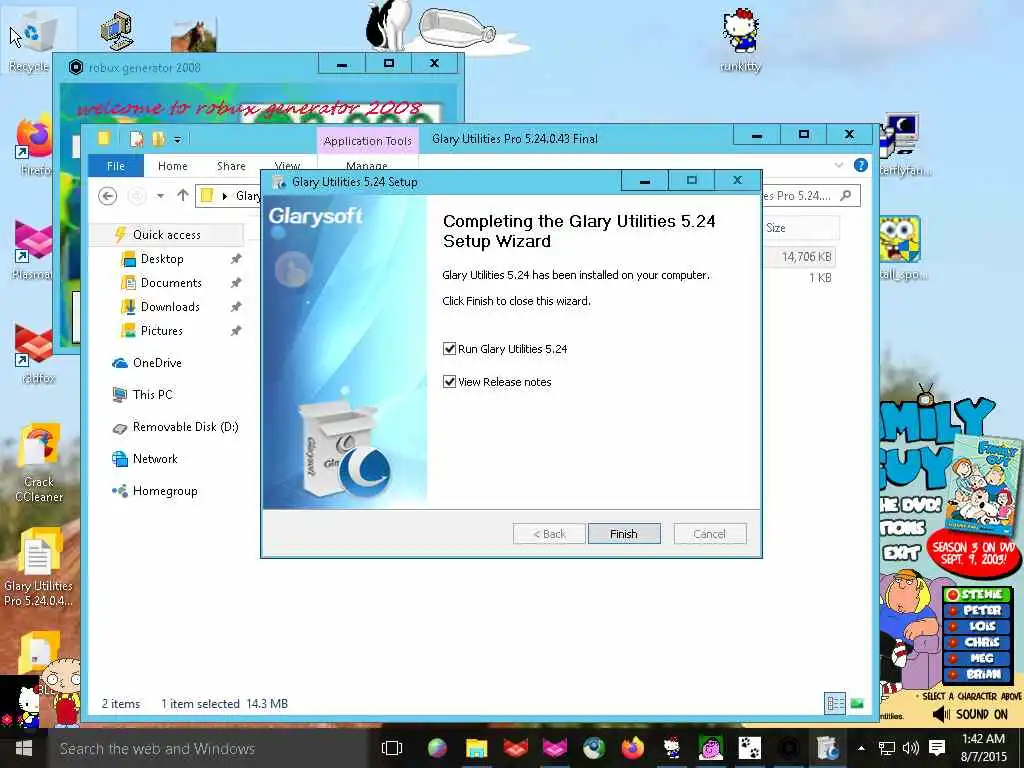This screenshot has height=768, width=1024.
Task: Click Glary setup icon on taskbar
Action: click(x=827, y=748)
